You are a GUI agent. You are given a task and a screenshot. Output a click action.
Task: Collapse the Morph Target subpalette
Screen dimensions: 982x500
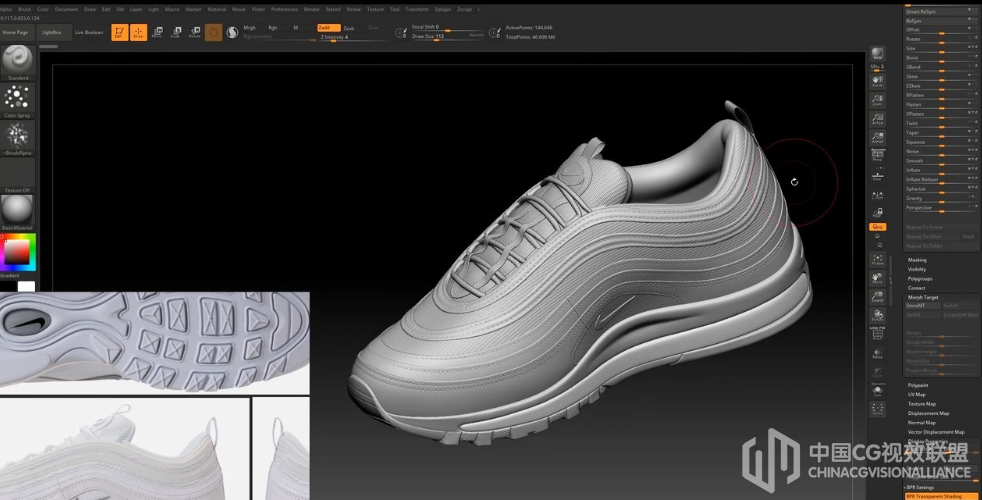tap(923, 297)
